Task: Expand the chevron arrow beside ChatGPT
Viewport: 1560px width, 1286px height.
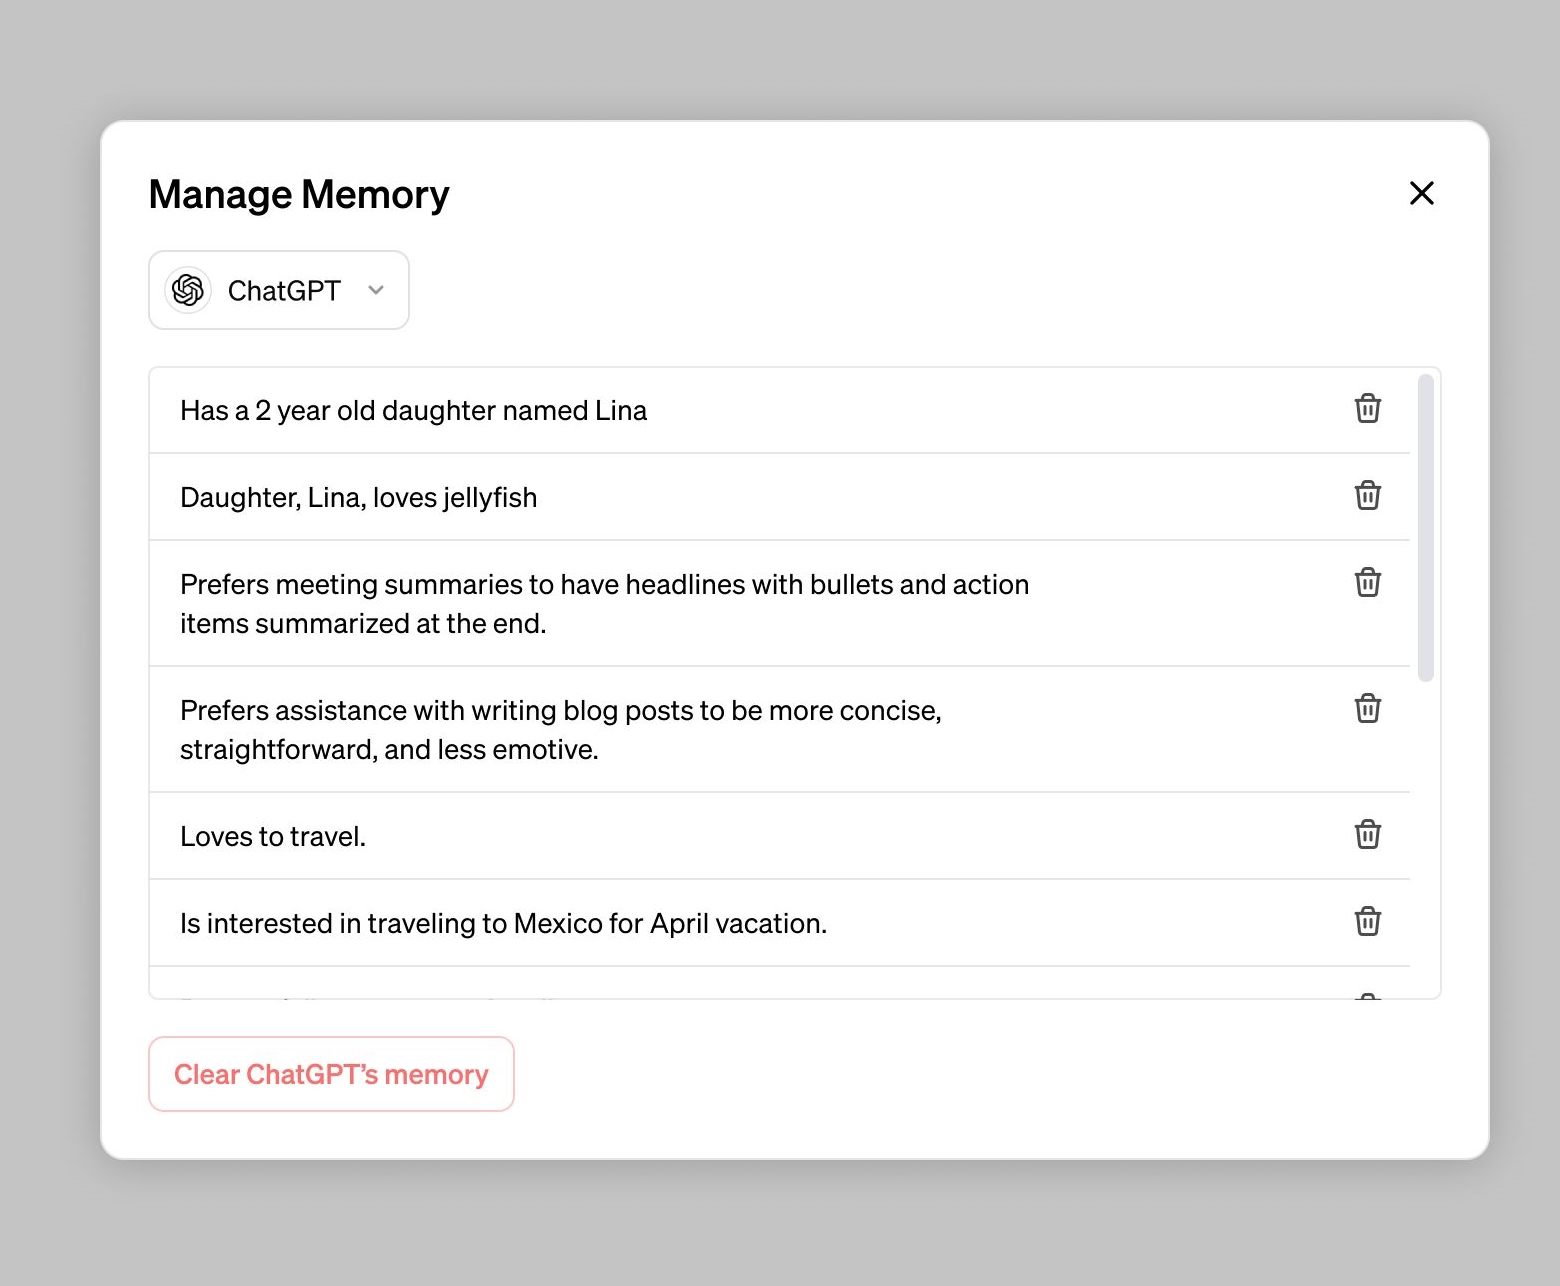Action: click(x=376, y=291)
